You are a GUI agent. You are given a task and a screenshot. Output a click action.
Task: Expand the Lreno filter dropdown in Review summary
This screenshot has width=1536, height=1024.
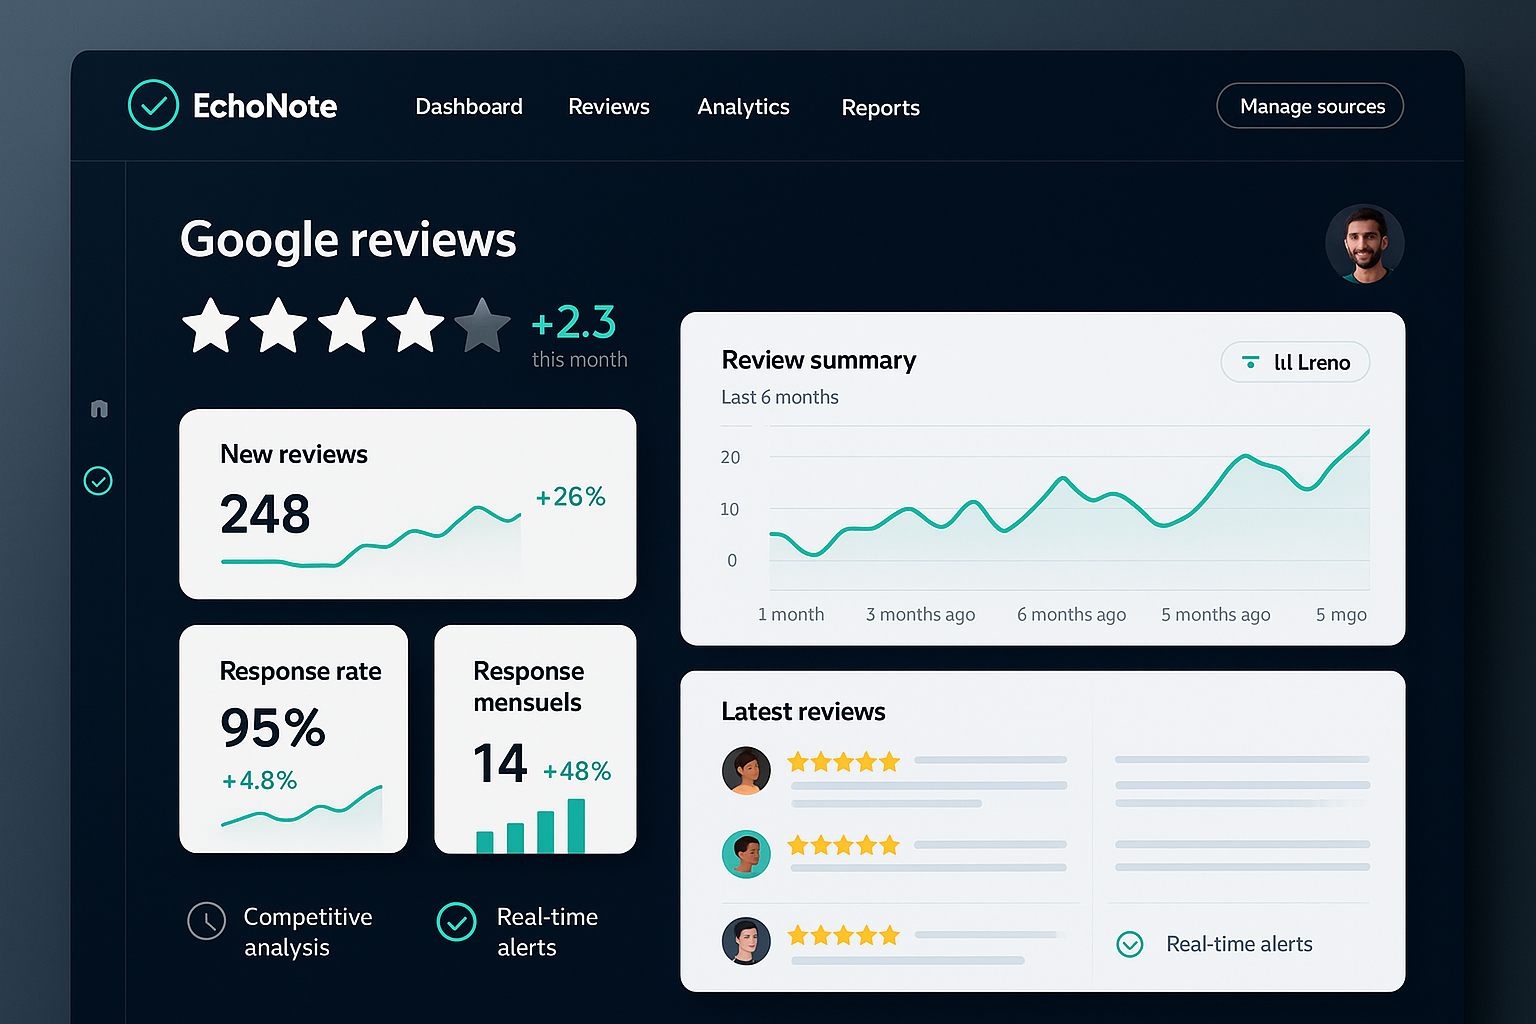coord(1295,362)
